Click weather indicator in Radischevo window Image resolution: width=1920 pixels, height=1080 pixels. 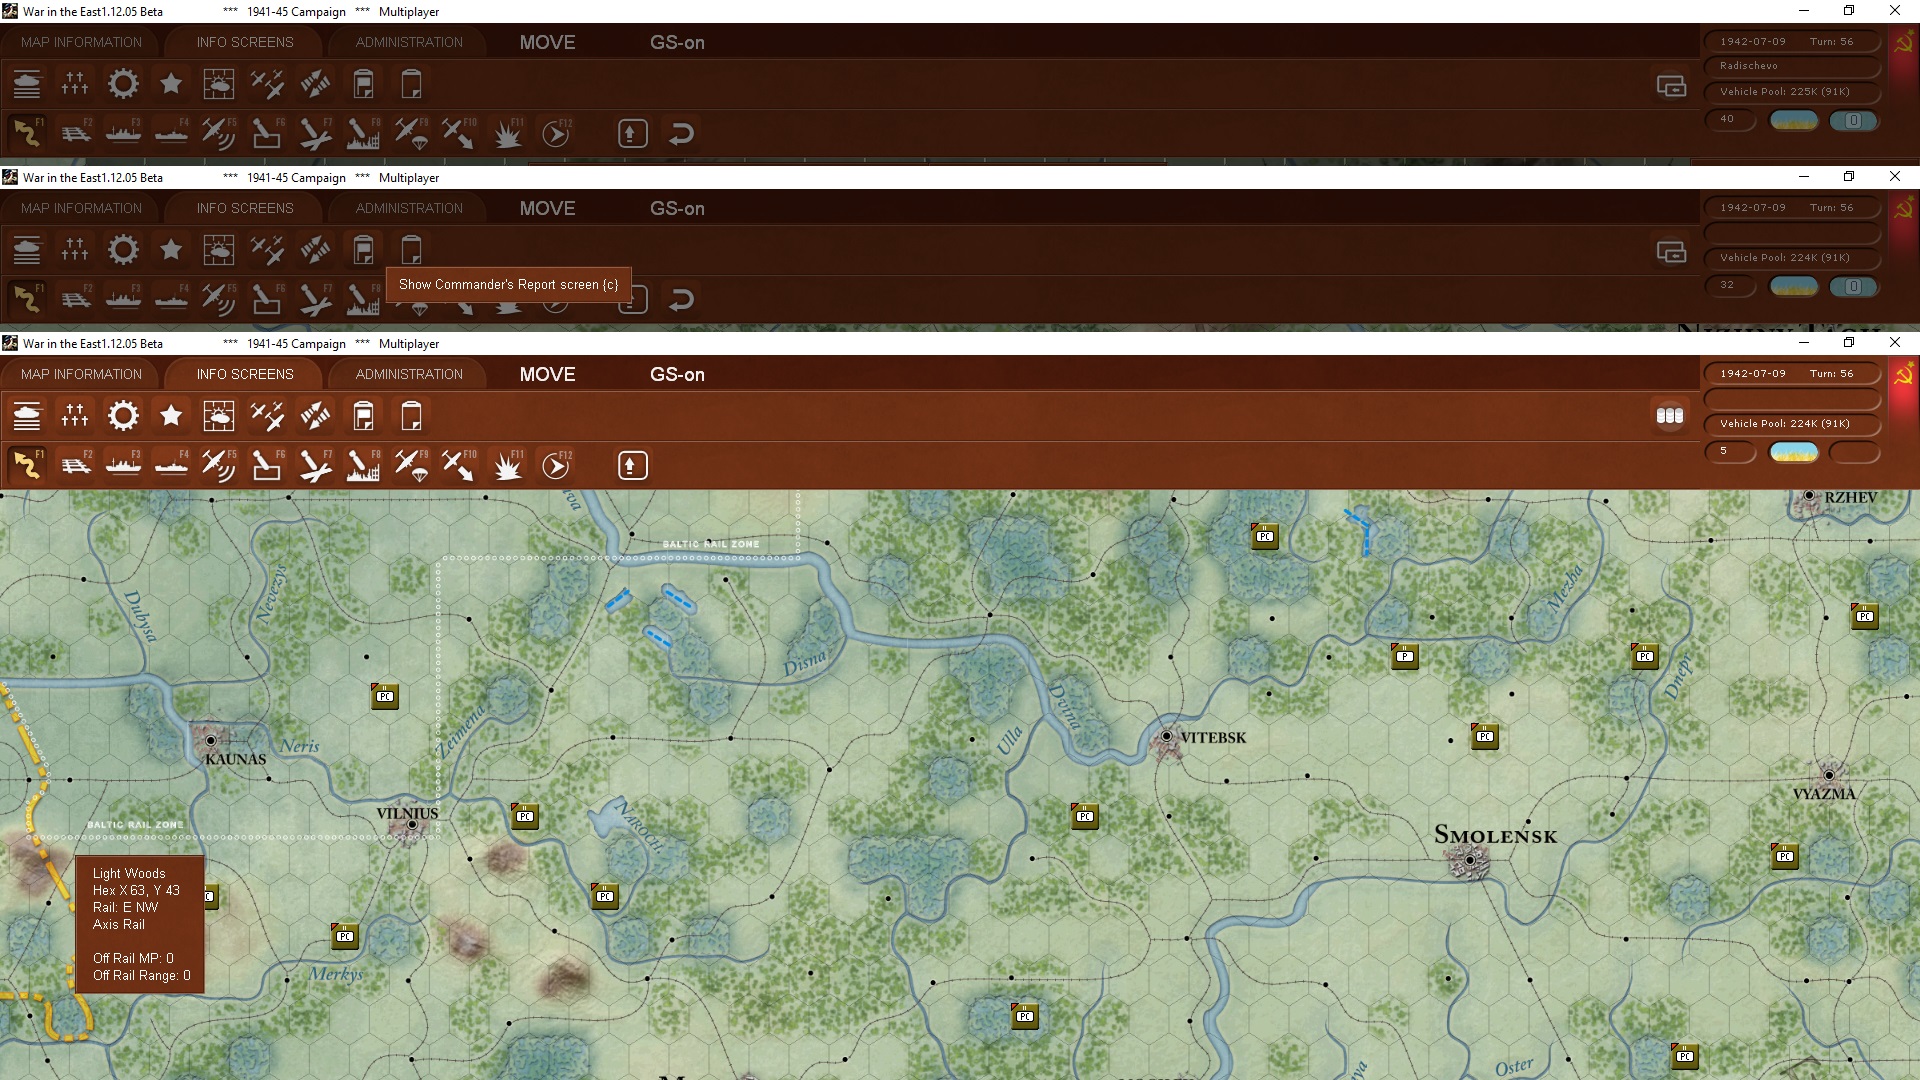(1794, 120)
